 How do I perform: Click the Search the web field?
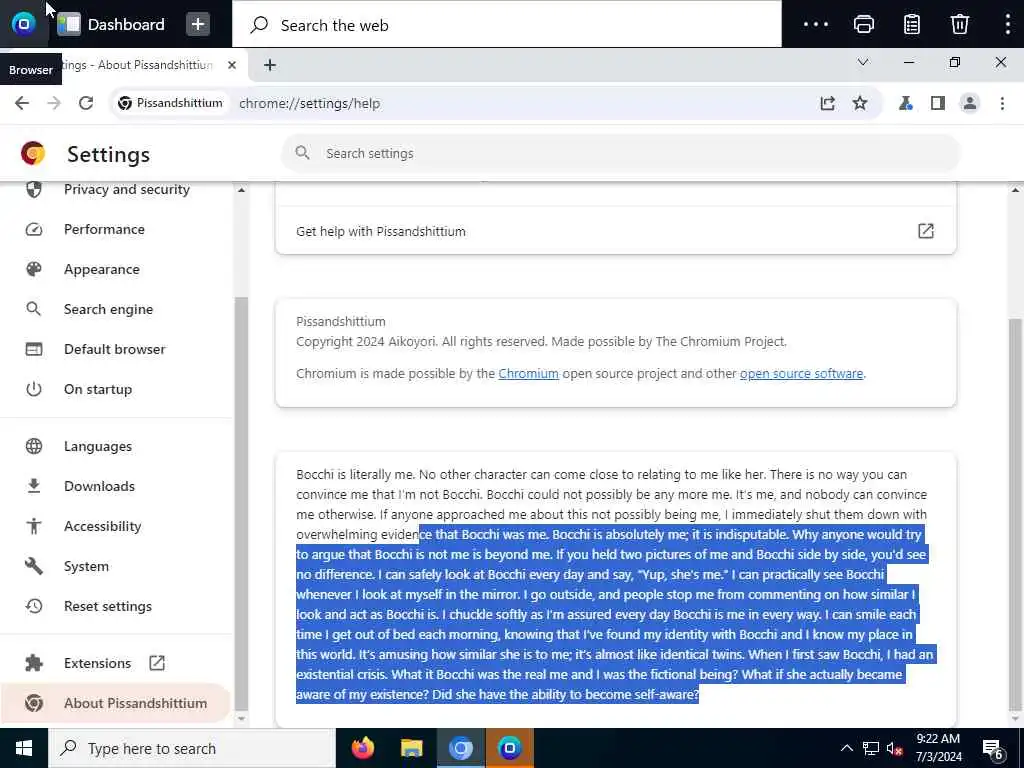pyautogui.click(x=507, y=25)
